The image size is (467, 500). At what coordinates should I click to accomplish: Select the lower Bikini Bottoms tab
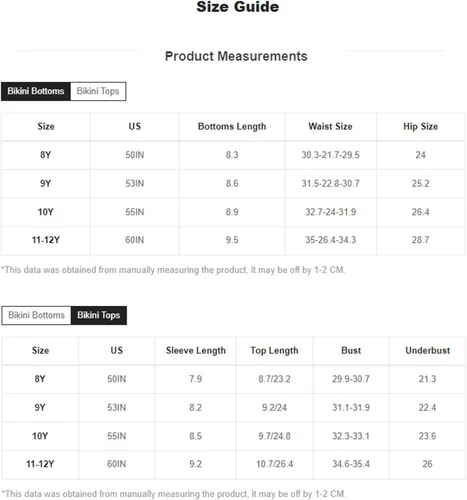(36, 315)
